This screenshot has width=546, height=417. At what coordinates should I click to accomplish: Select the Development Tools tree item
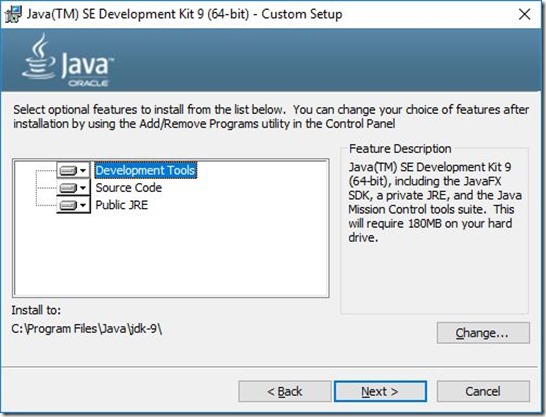[145, 170]
